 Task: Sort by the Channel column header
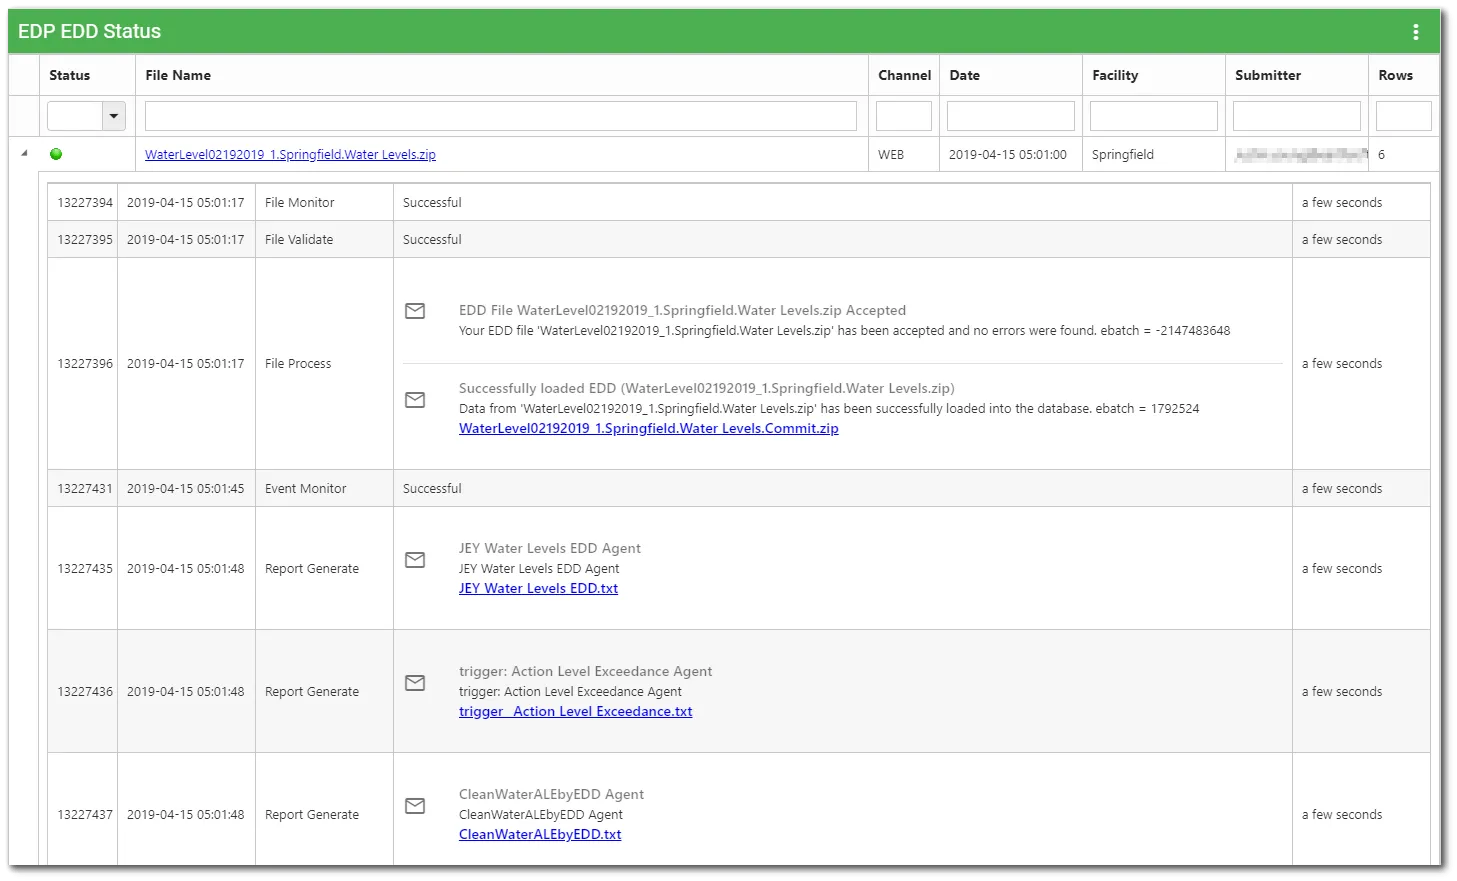[904, 75]
